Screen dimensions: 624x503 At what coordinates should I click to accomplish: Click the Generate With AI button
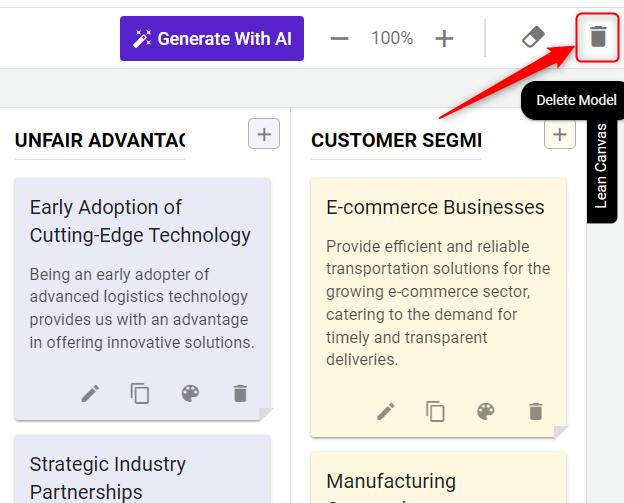pos(212,39)
